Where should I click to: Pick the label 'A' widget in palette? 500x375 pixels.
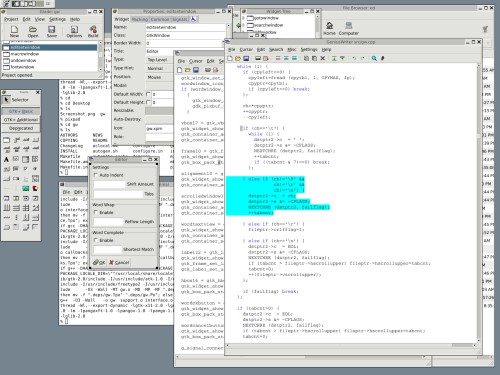[6, 159]
